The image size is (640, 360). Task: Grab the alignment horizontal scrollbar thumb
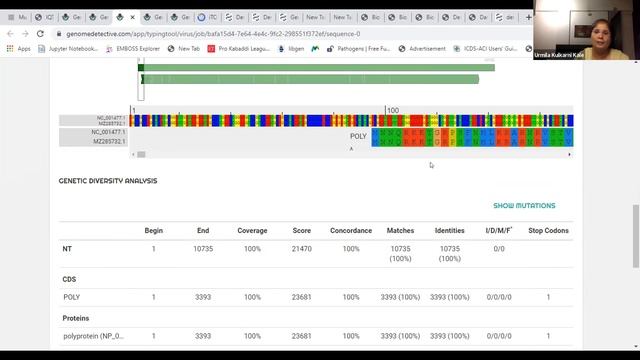[x=141, y=154]
